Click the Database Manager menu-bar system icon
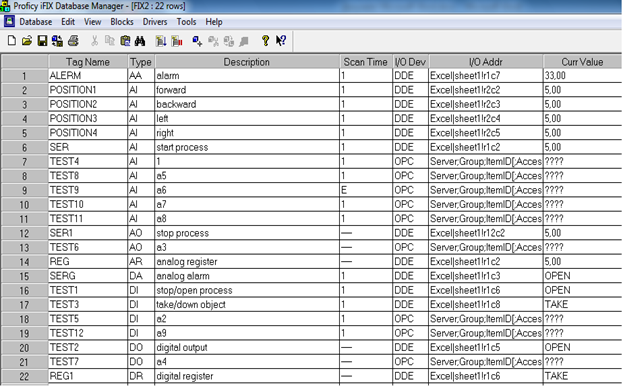This screenshot has width=624, height=388. click(9, 21)
